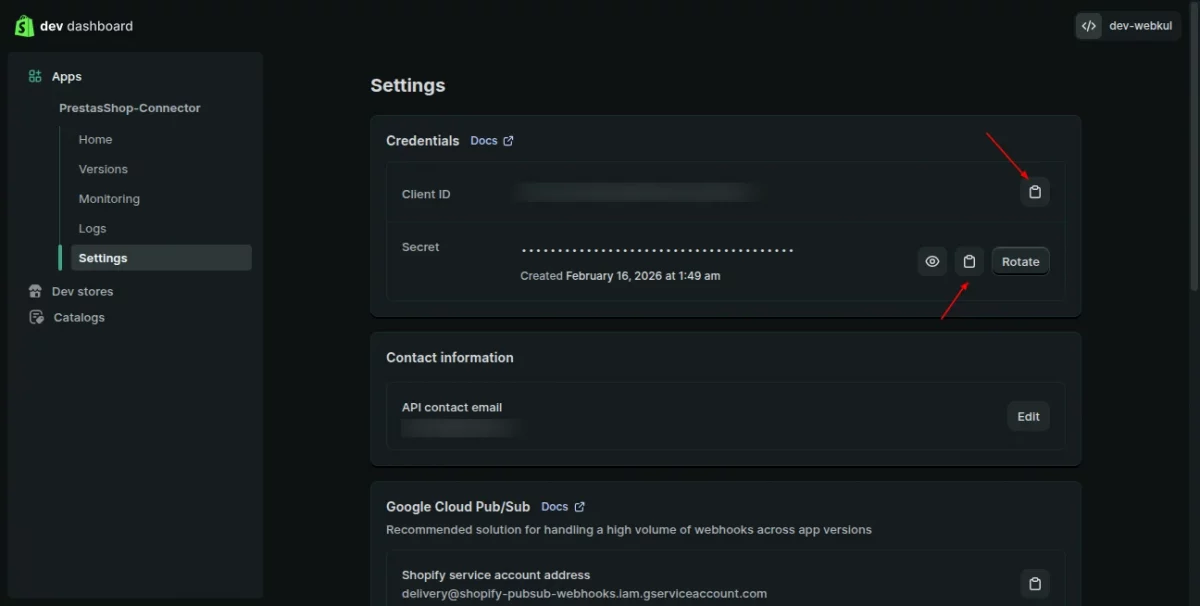The width and height of the screenshot is (1200, 606).
Task: Click the Shopify bag logo
Action: (24, 26)
